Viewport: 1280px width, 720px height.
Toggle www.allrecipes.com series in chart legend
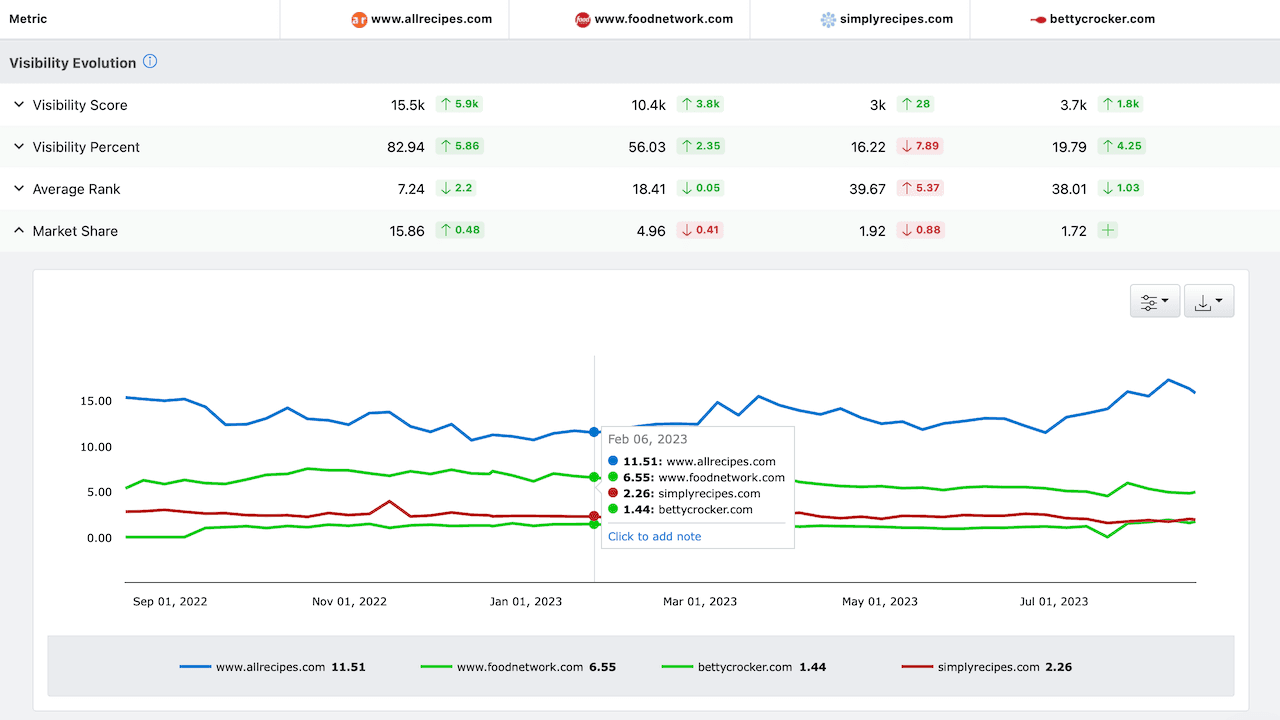click(272, 666)
